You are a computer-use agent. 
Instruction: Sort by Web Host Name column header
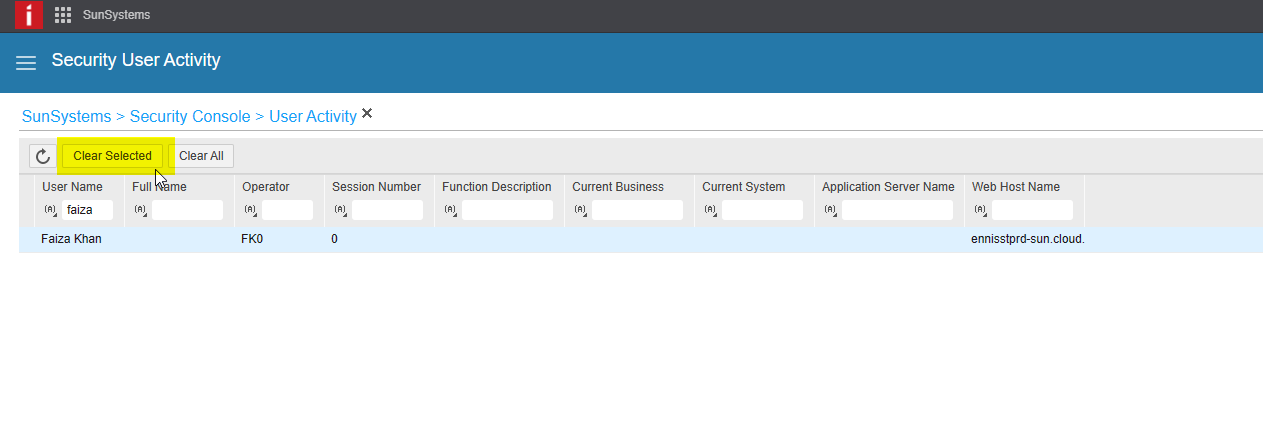[x=1016, y=187]
